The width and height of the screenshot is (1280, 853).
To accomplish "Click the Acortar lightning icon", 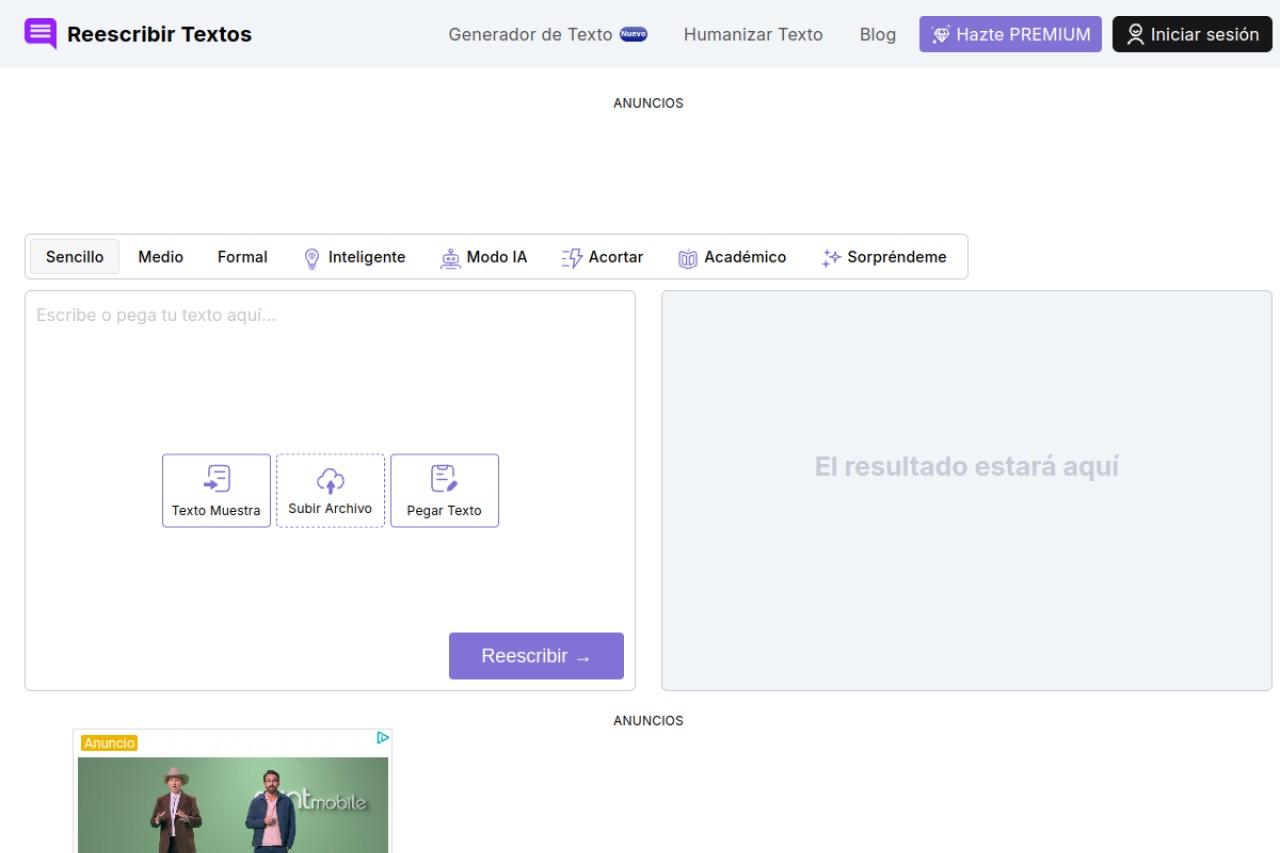I will coord(572,258).
